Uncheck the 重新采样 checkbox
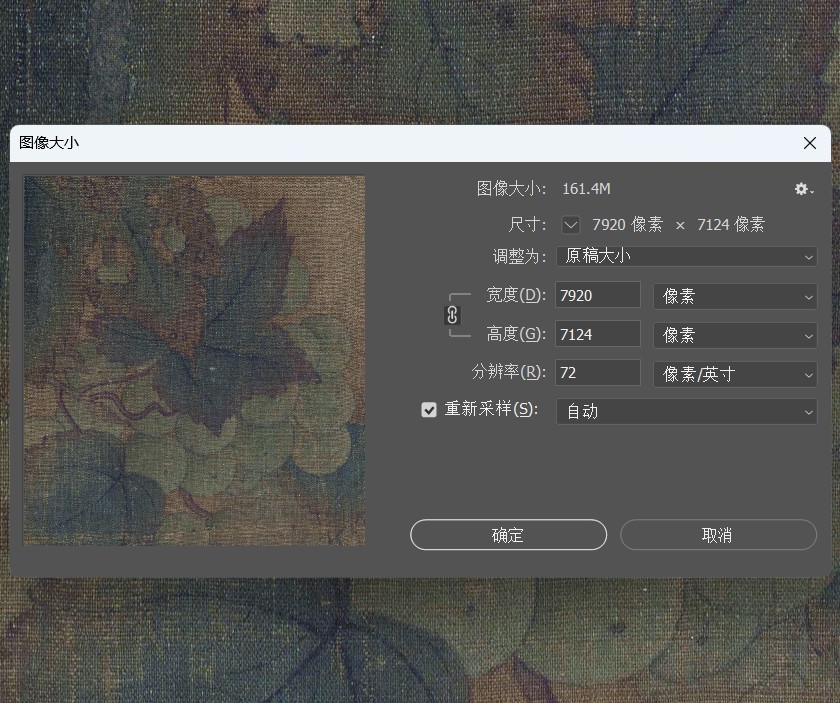Screen dimensions: 840x703 429,410
